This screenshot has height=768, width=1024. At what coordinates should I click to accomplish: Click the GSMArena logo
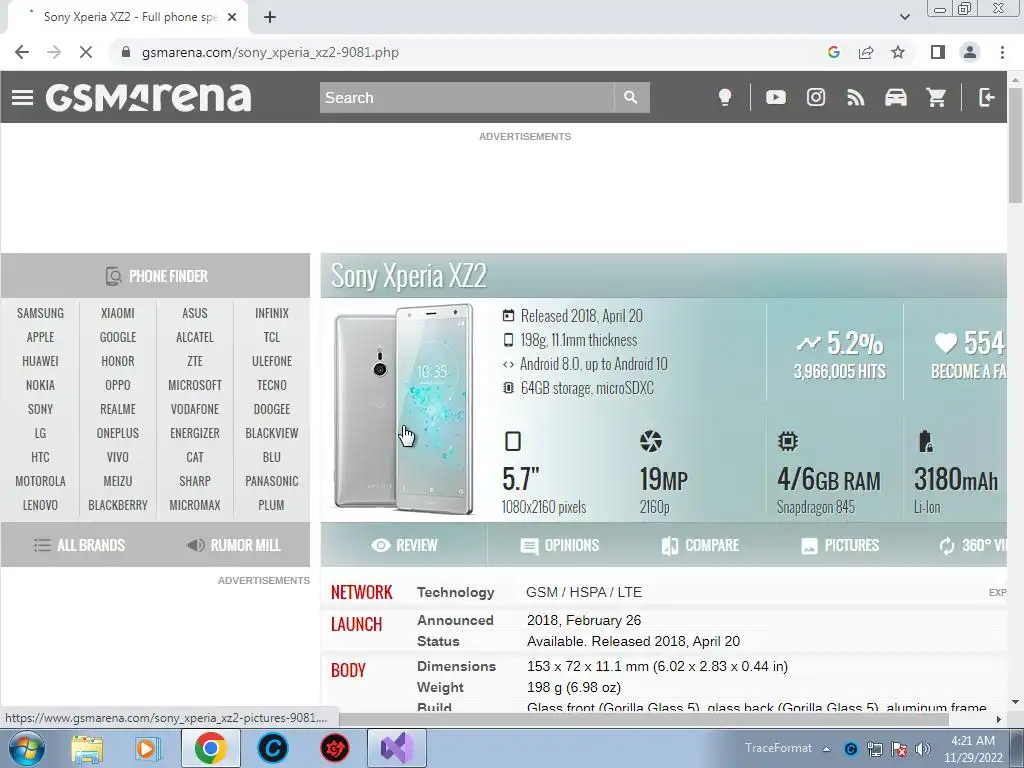point(148,97)
